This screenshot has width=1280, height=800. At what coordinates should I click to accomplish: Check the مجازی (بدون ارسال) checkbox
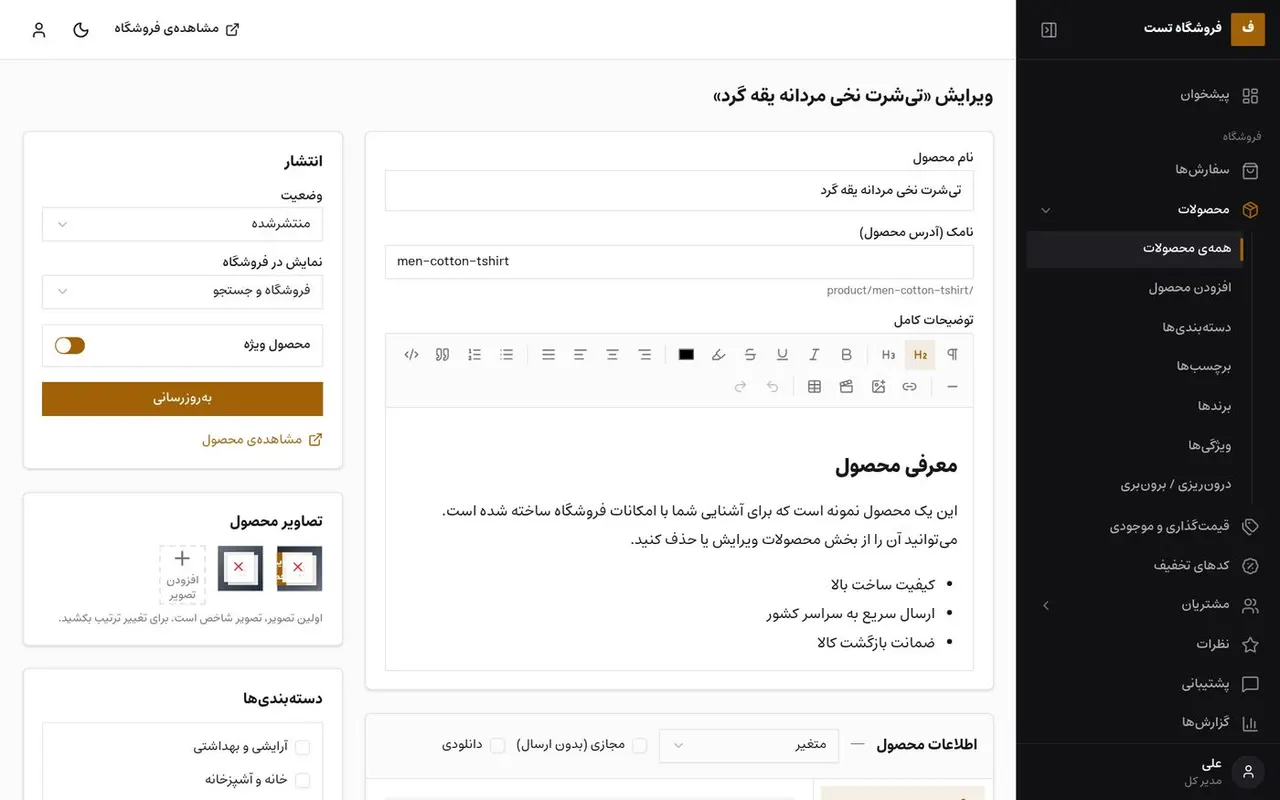coord(639,745)
